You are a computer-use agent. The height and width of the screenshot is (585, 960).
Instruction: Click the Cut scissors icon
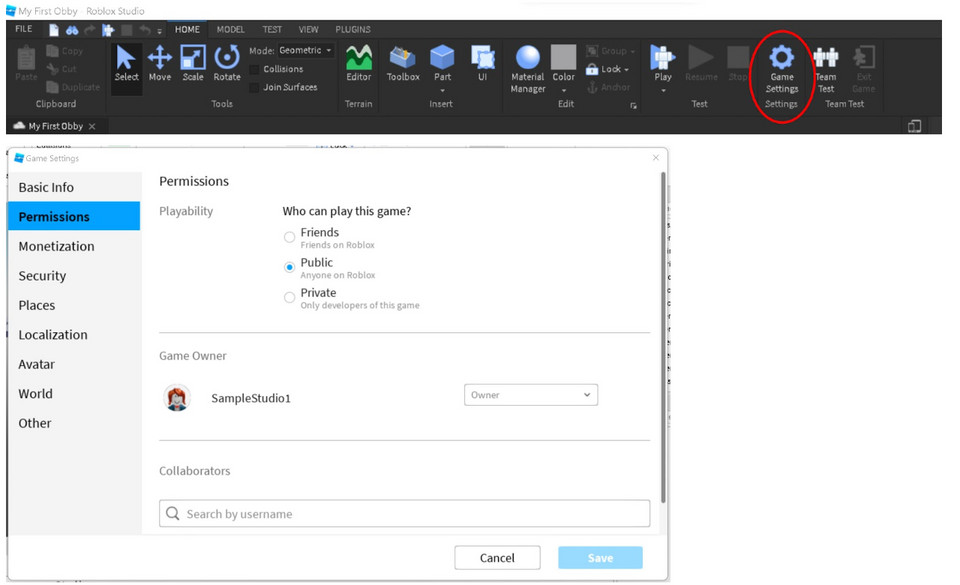(x=53, y=69)
